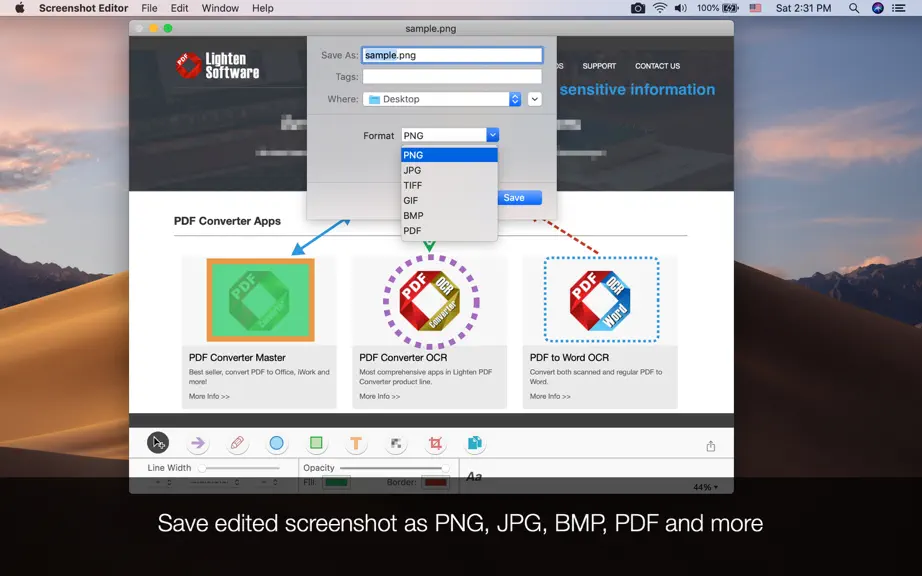Open the Edit menu
Viewport: 922px width, 576px height.
179,8
